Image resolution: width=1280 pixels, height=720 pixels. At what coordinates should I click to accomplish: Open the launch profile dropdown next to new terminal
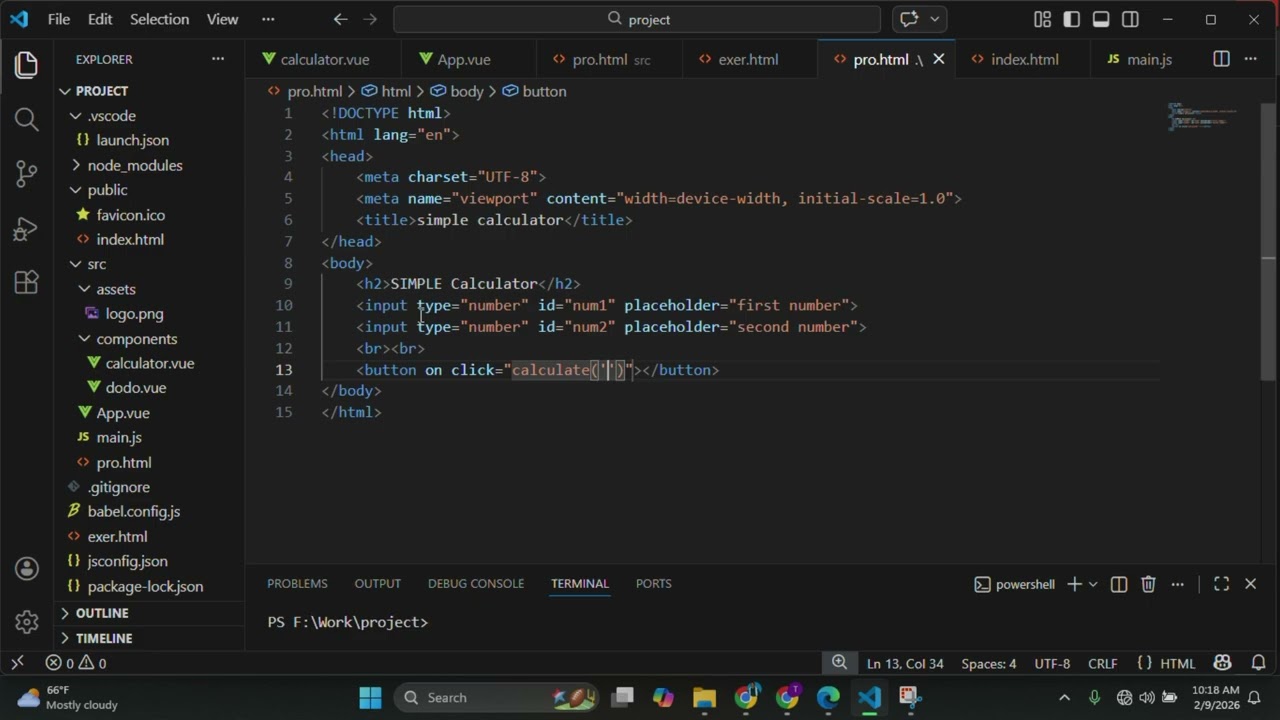(x=1093, y=584)
